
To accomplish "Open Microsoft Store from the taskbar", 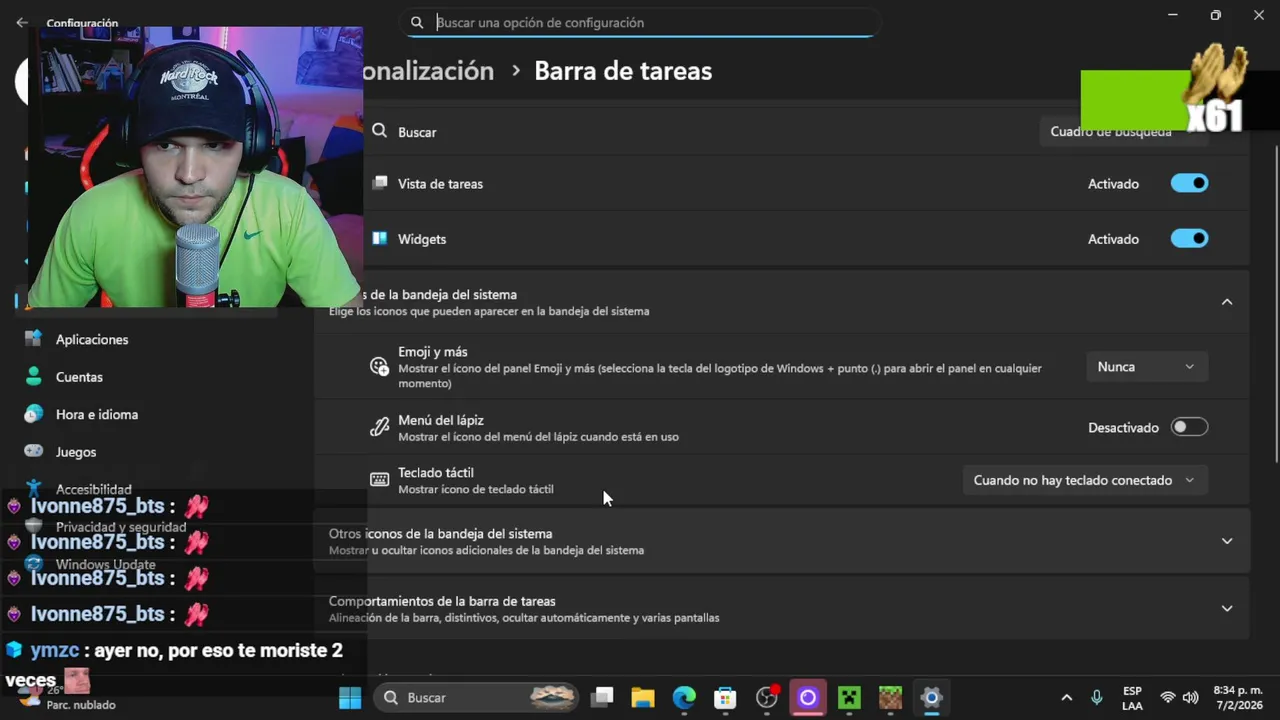I will pos(725,697).
